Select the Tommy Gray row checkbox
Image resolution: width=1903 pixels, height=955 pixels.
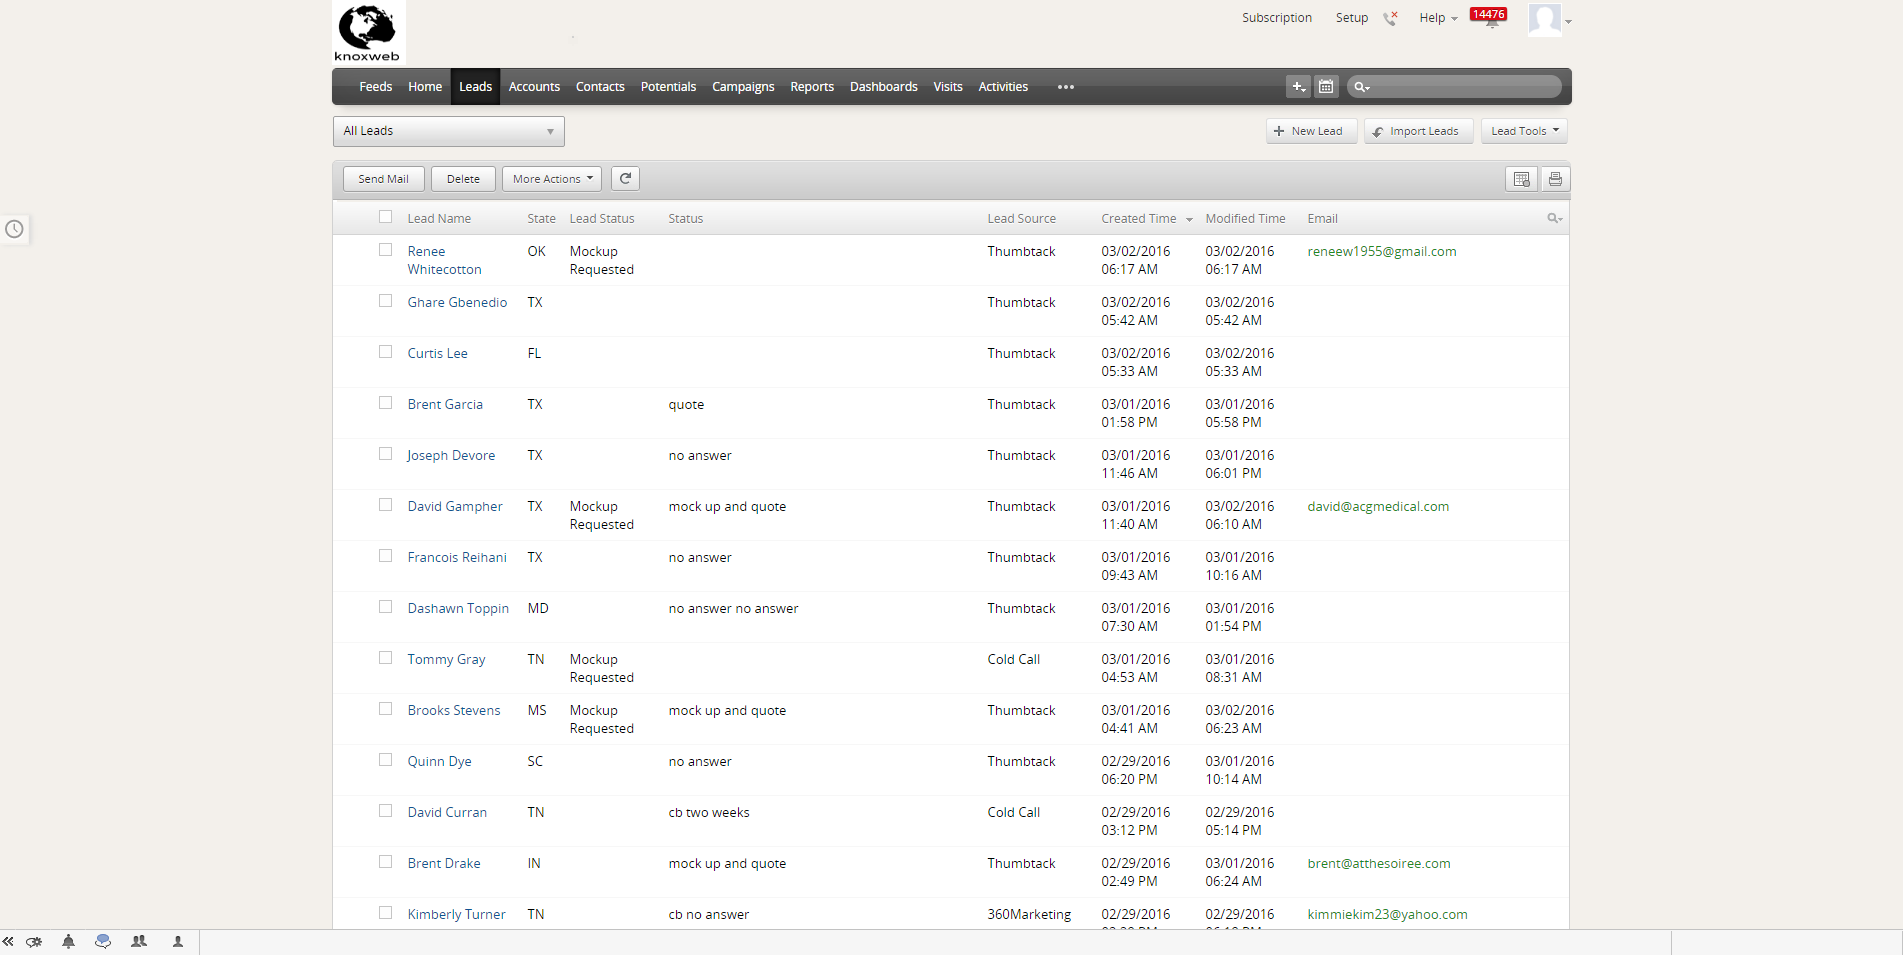coord(385,658)
